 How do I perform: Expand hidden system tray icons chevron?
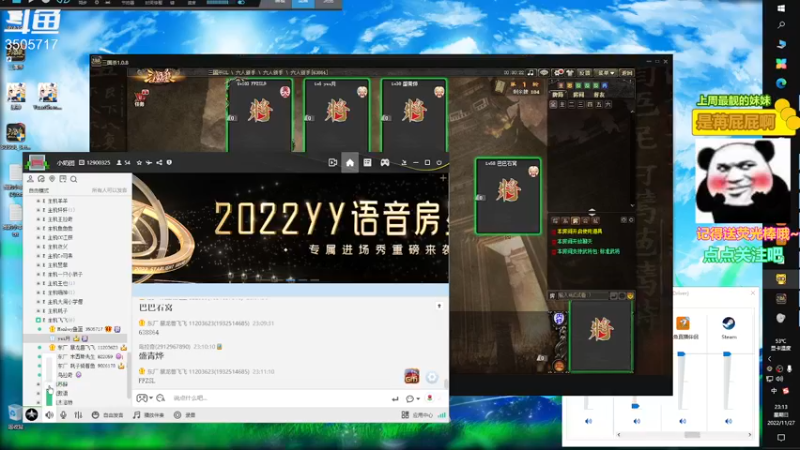click(x=770, y=359)
